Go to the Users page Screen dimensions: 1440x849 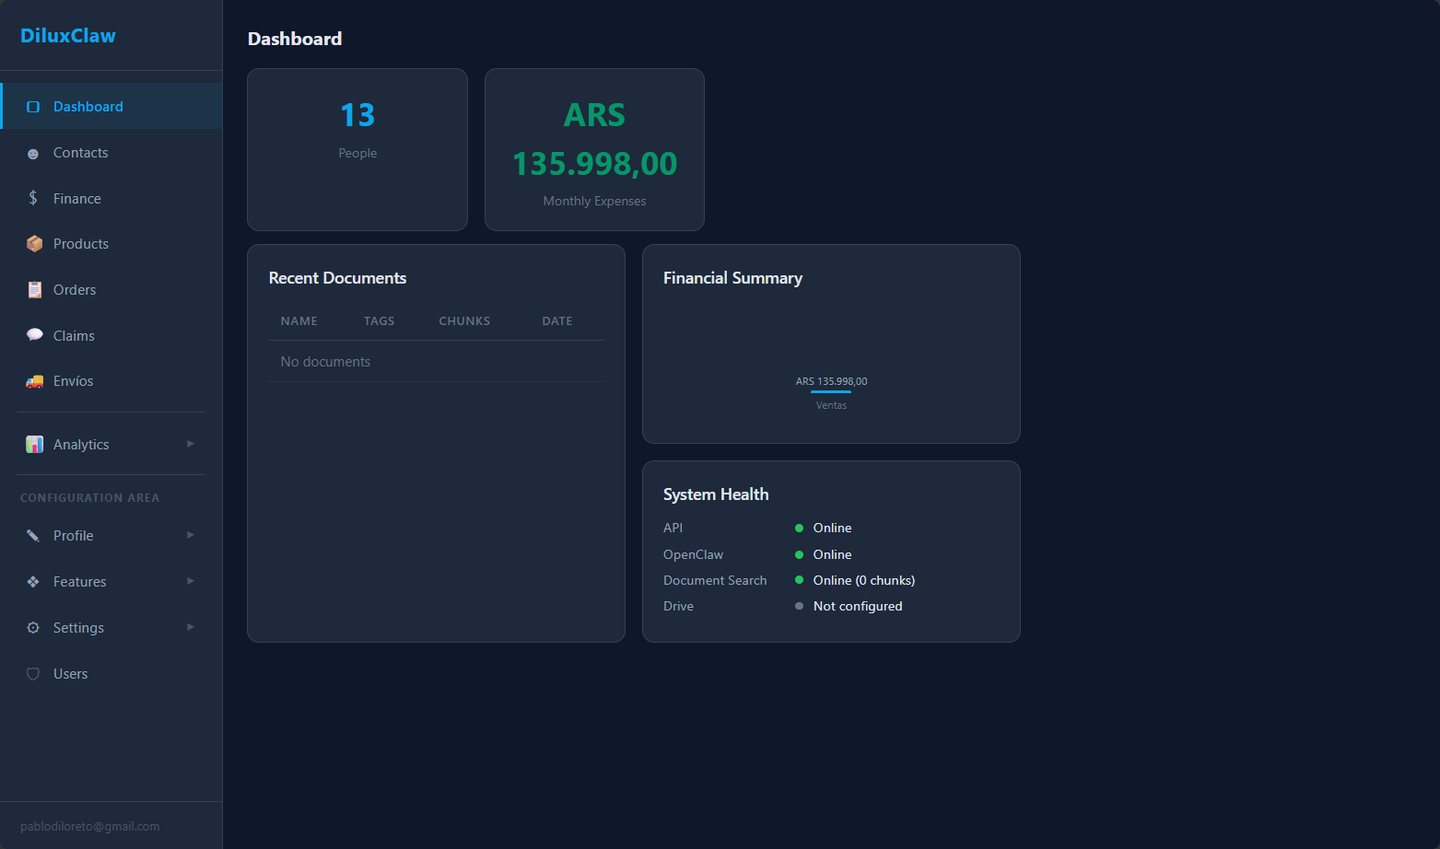pos(111,674)
